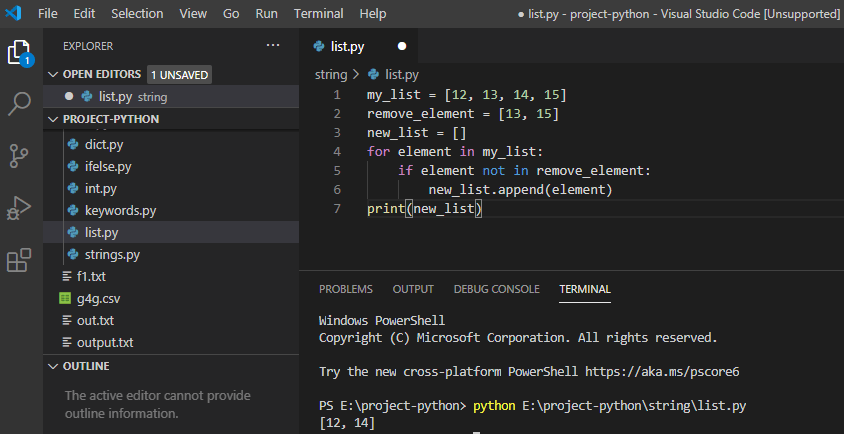844x434 pixels.
Task: Open the Explorer view in the activity bar
Action: (20, 53)
